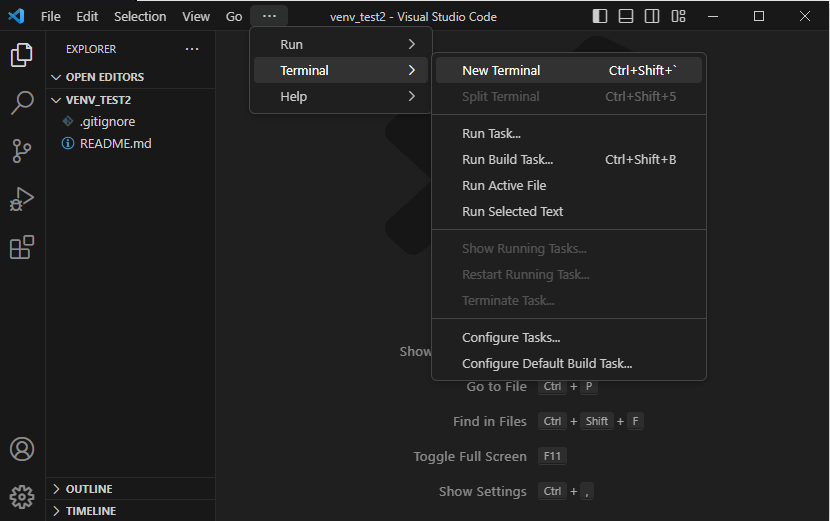Screen dimensions: 830x521
Task: Expand the Timeline section
Action: [132, 511]
